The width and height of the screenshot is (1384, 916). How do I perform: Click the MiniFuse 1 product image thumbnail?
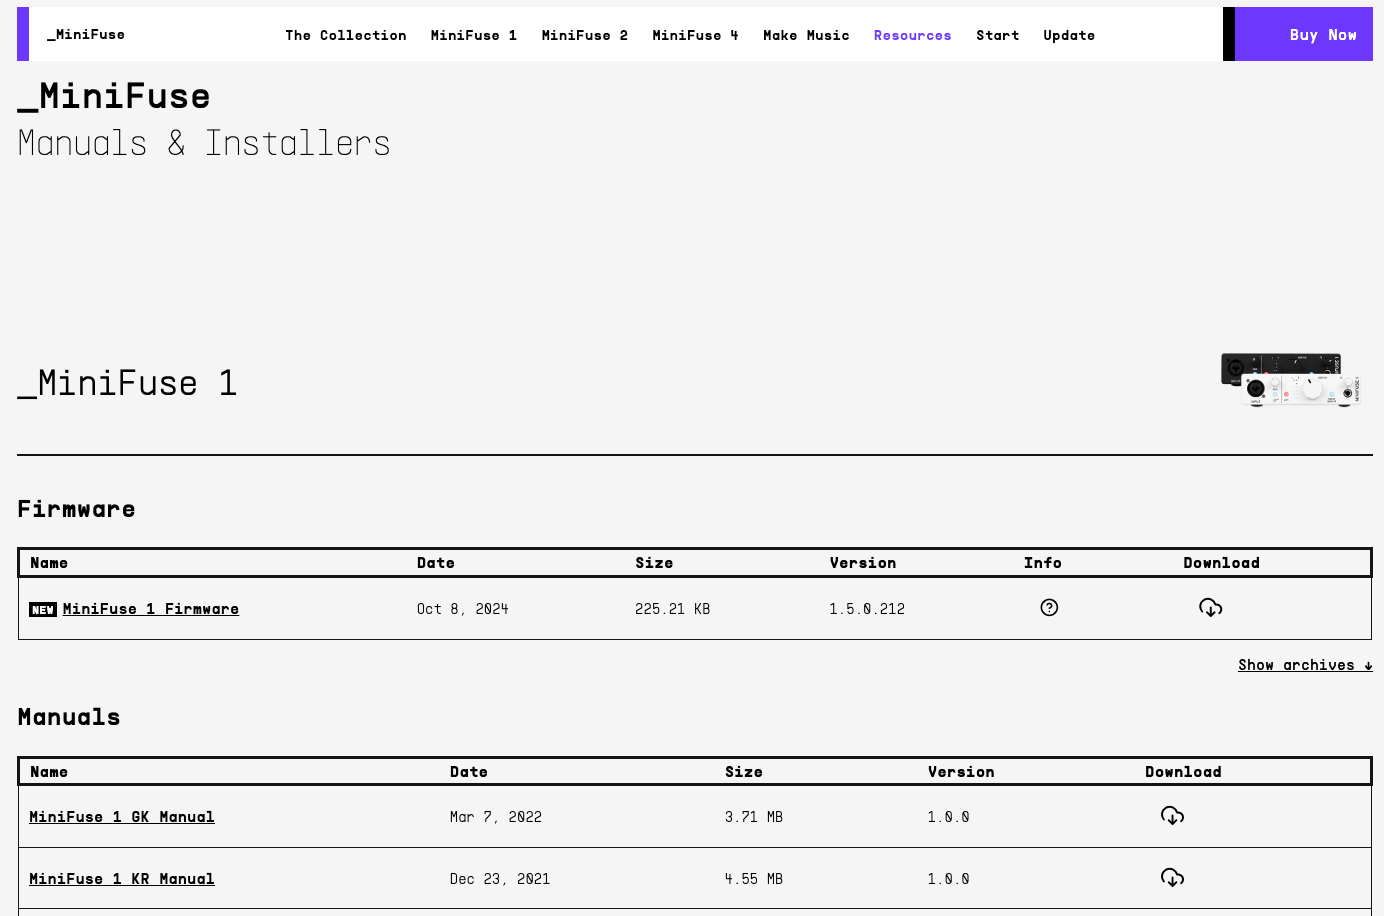coord(1290,380)
